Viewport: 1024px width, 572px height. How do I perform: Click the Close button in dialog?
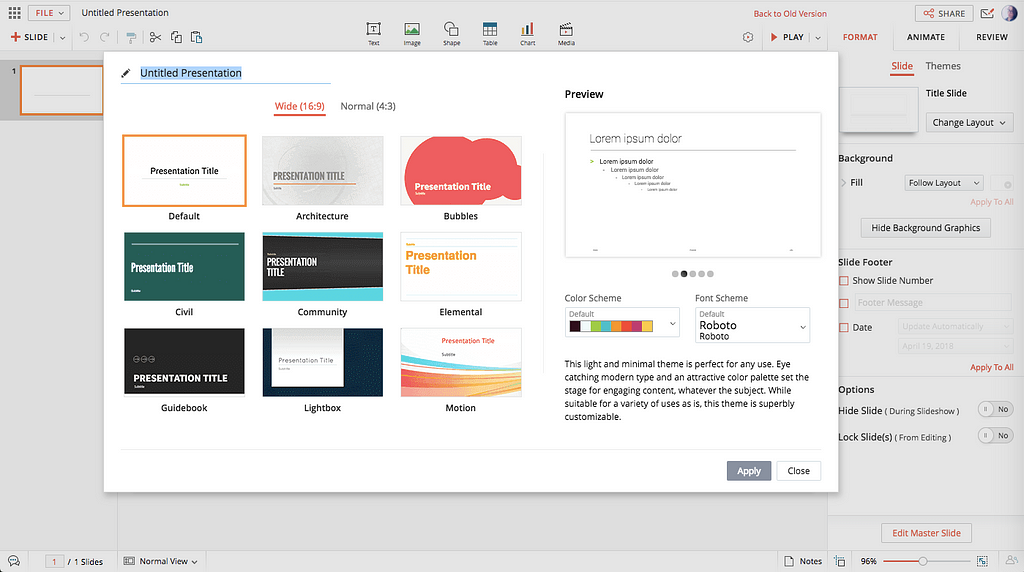[798, 471]
